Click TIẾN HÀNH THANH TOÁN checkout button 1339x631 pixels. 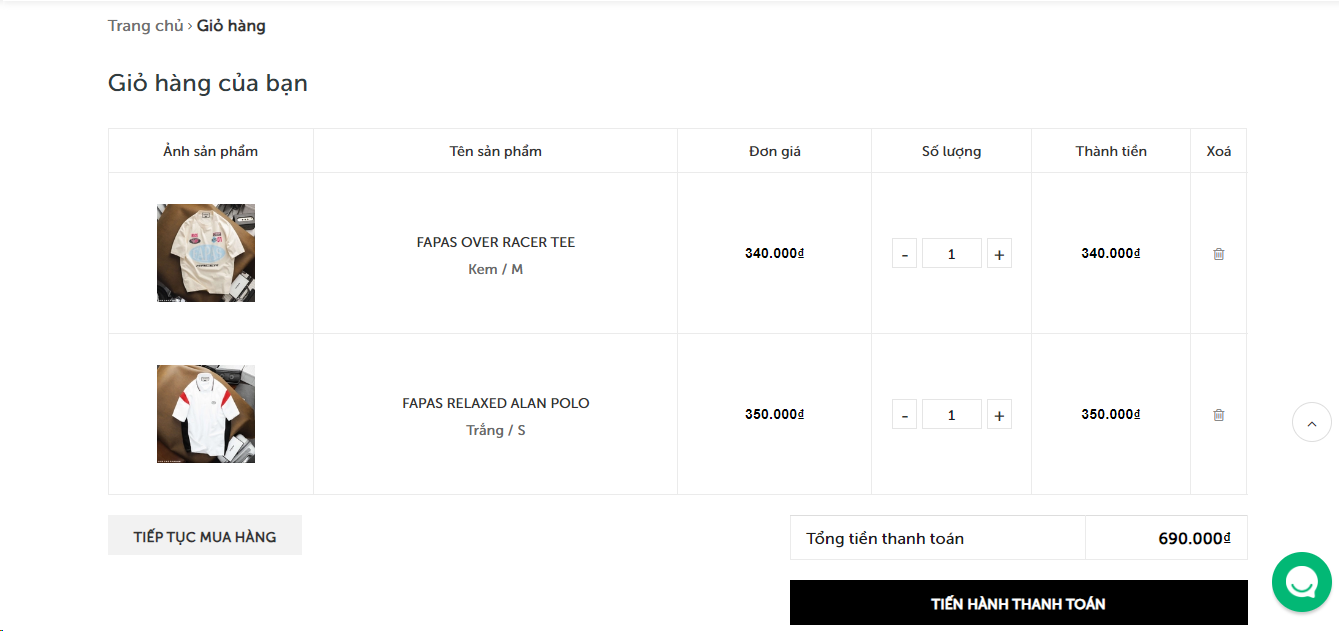(x=1019, y=603)
